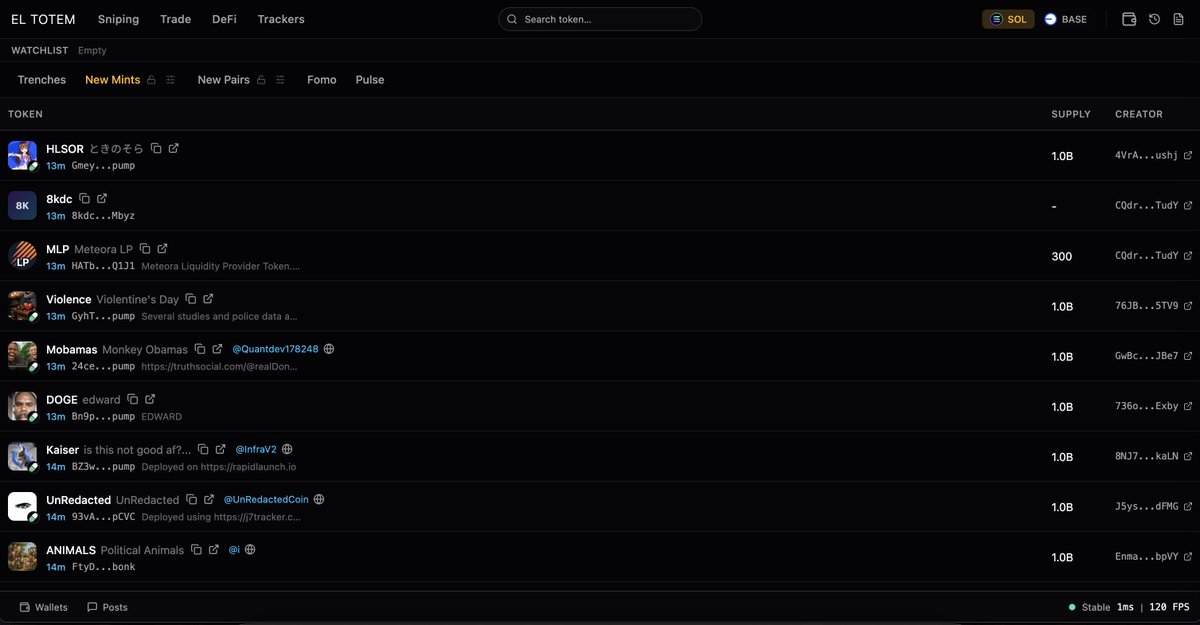Viewport: 1200px width, 625px height.
Task: Copy the Kaiser token address
Action: (x=203, y=449)
